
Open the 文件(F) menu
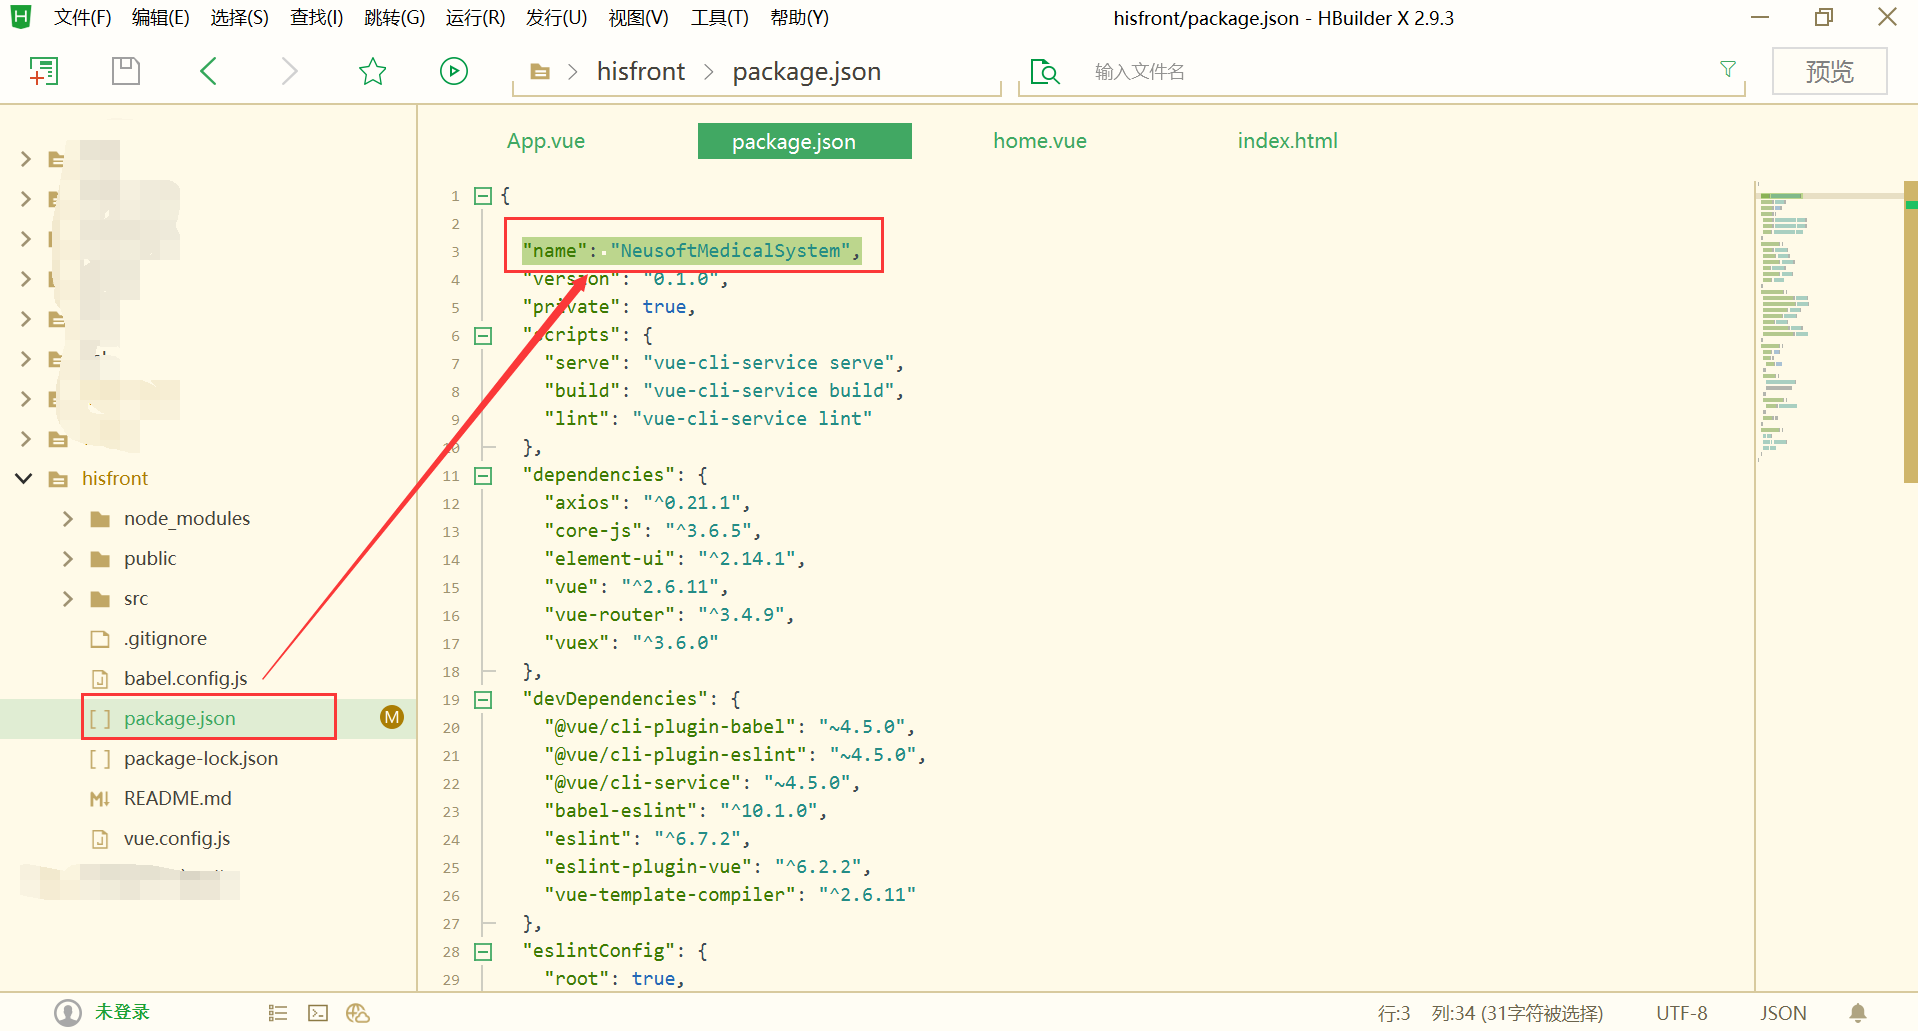82,18
